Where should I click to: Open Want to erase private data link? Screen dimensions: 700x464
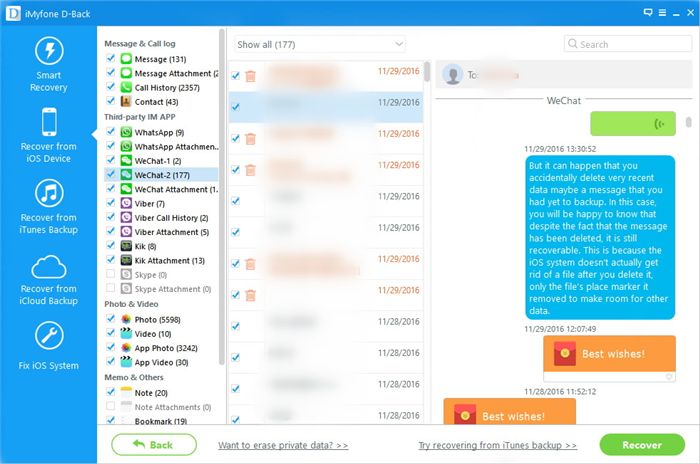pos(283,445)
